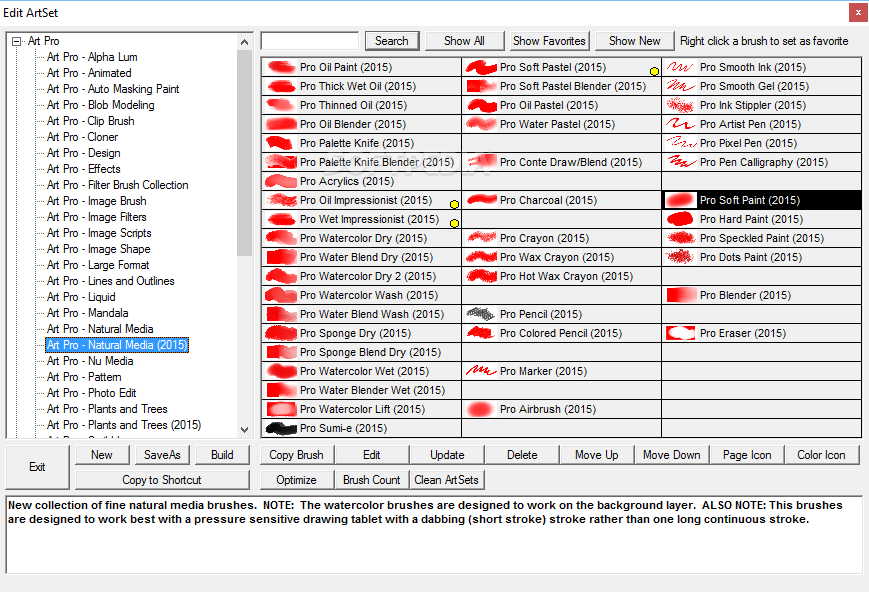Click the SaveAs button

coord(162,455)
